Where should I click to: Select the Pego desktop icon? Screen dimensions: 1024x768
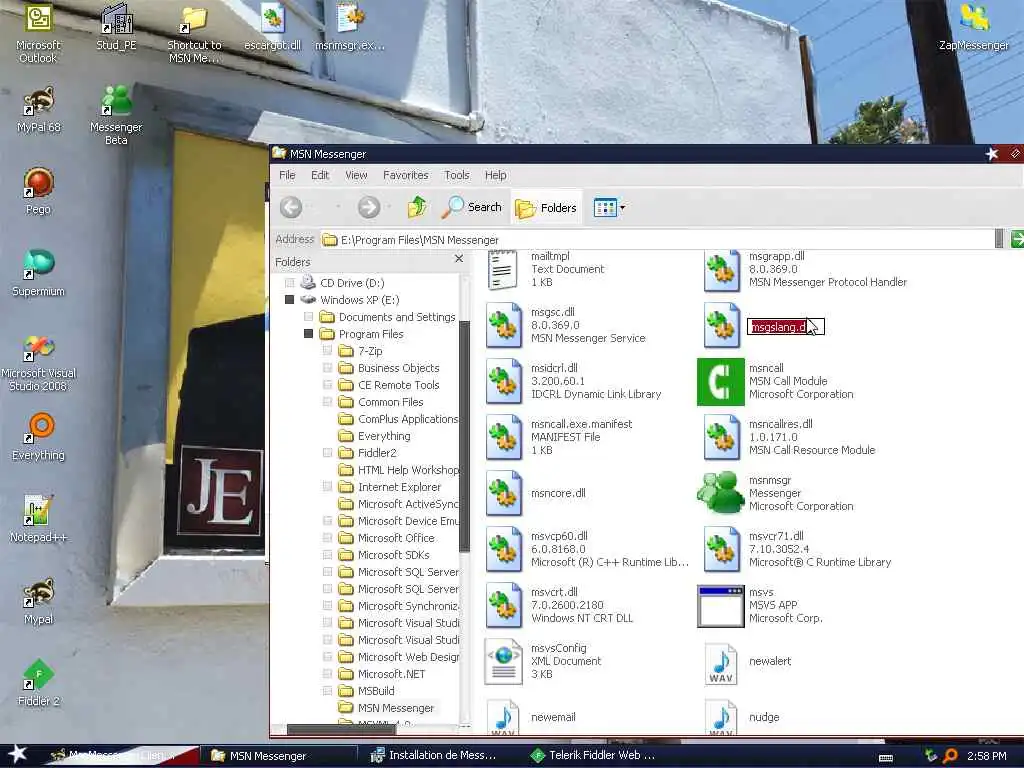(x=38, y=192)
